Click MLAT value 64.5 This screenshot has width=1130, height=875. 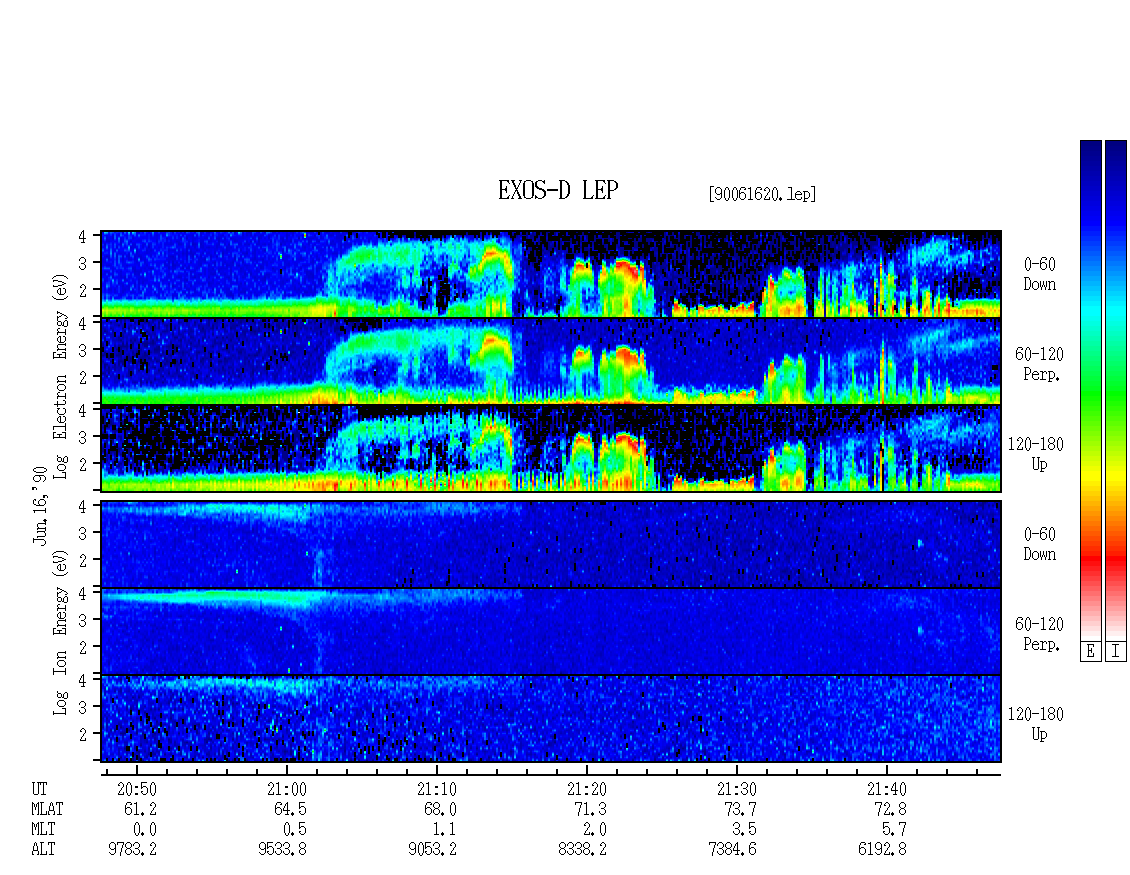tap(290, 809)
